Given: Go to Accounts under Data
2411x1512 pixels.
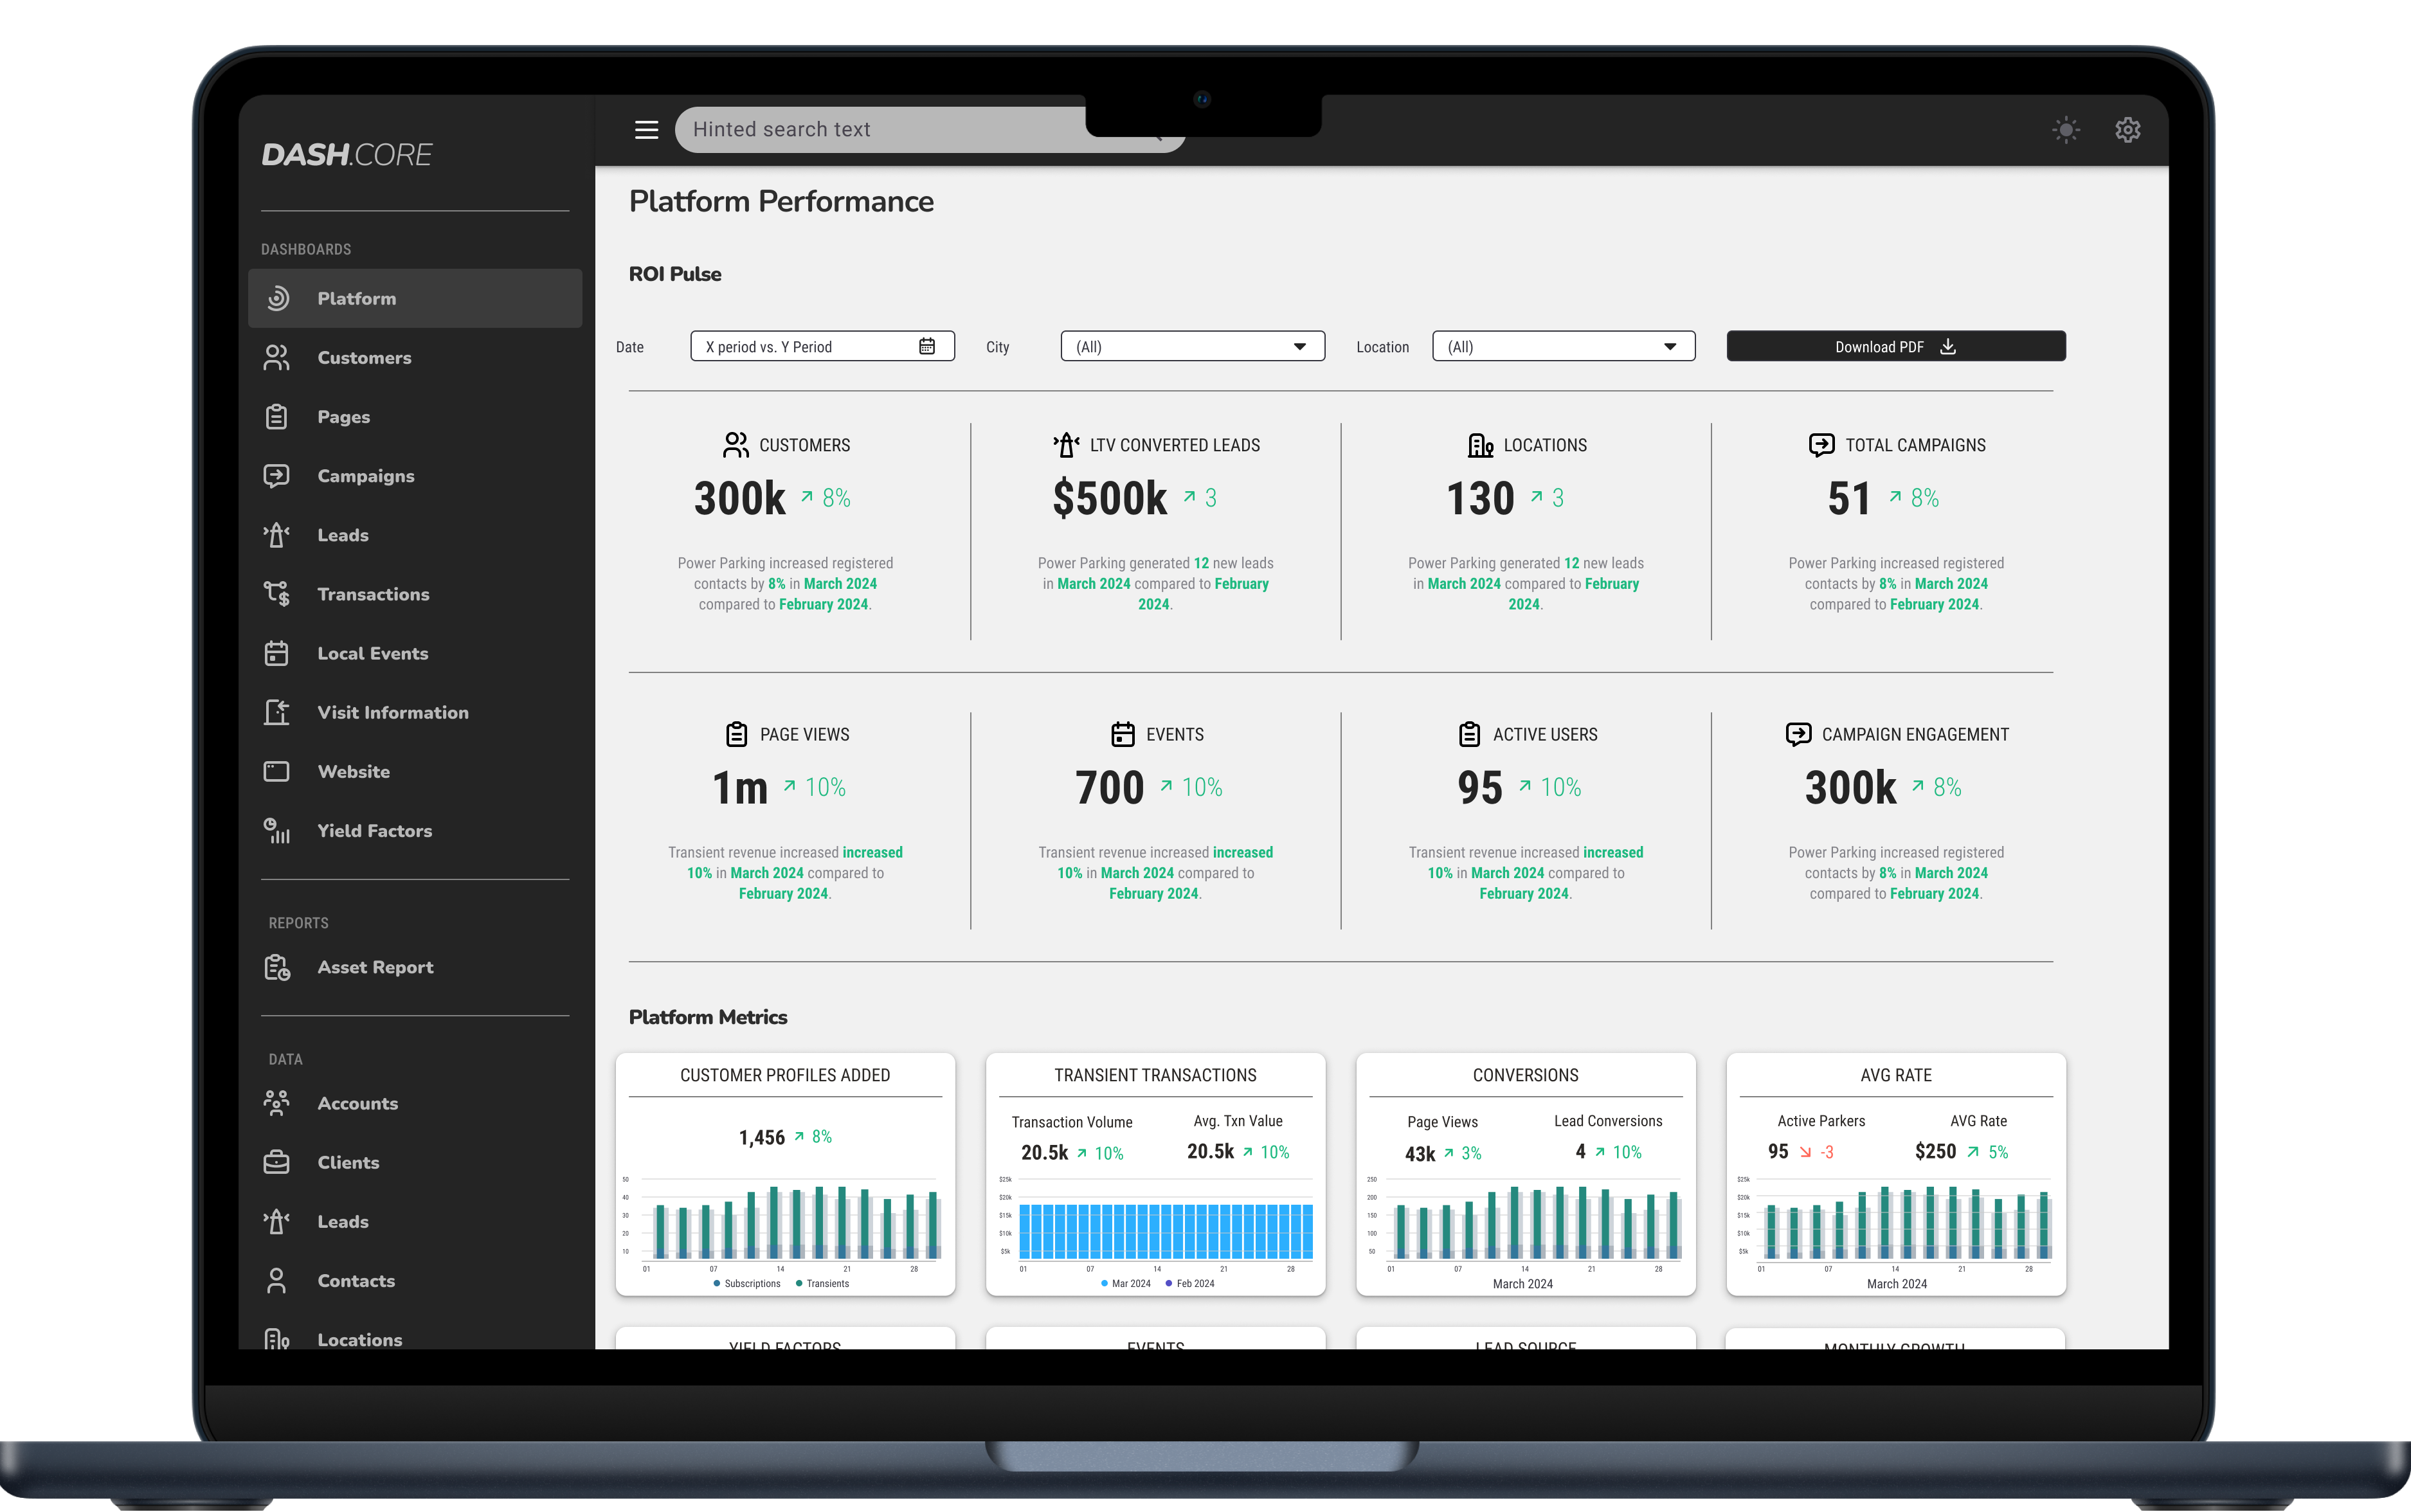Looking at the screenshot, I should click(x=357, y=1104).
